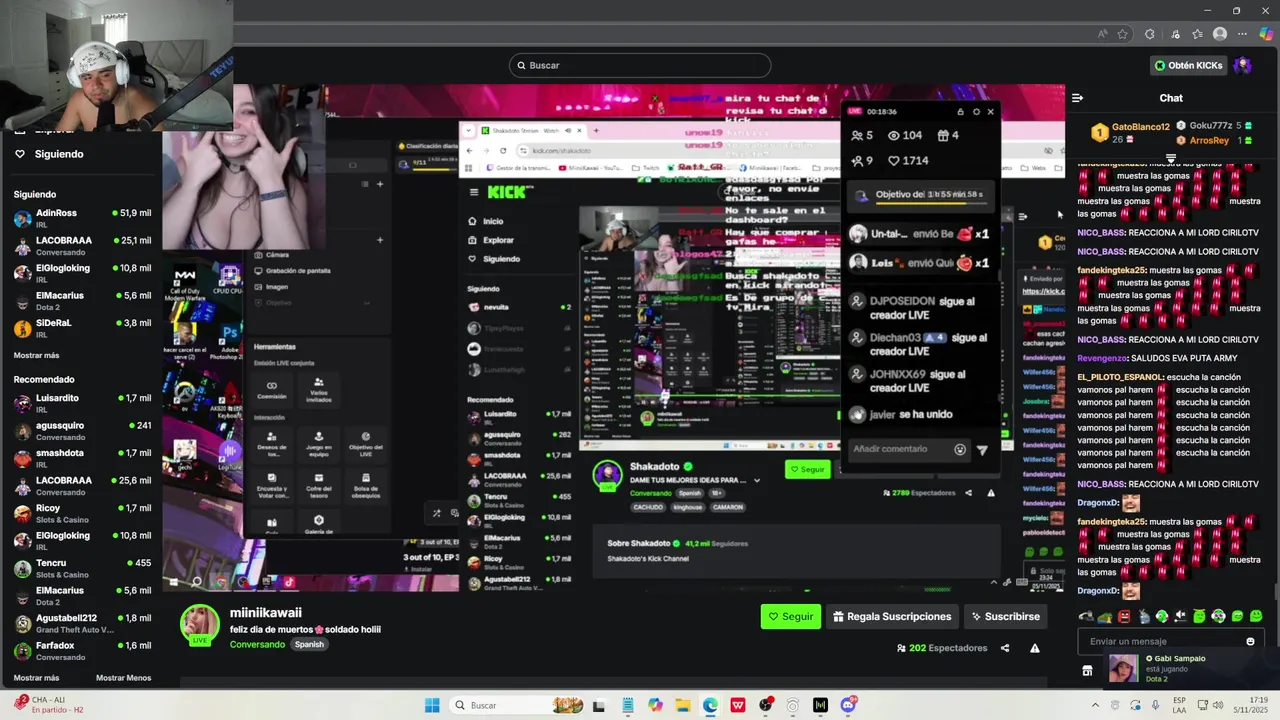Open the ESP LAA language indicator in the tray
The width and height of the screenshot is (1280, 720).
(x=1180, y=705)
